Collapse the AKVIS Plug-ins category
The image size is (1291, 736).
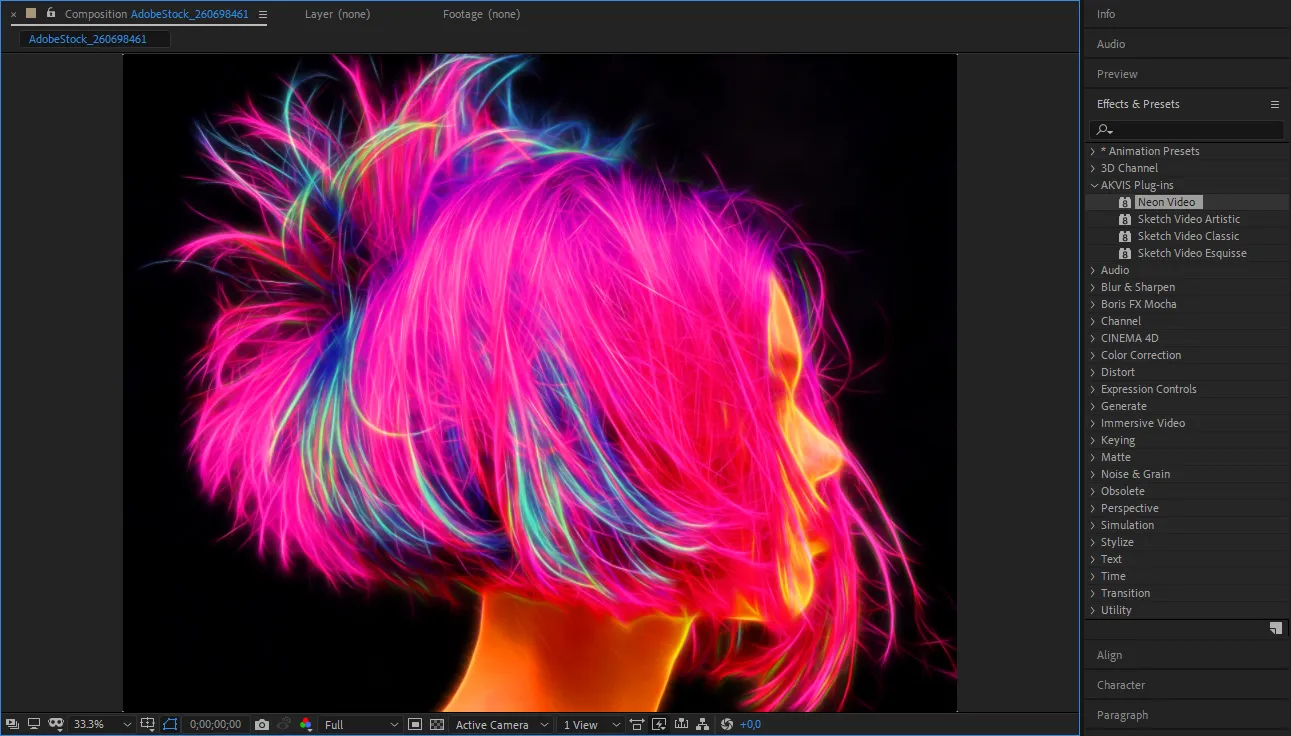tap(1093, 186)
